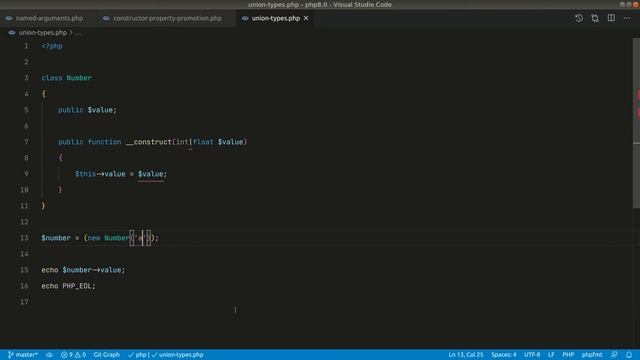Click the <?php opening tag

tap(52, 46)
